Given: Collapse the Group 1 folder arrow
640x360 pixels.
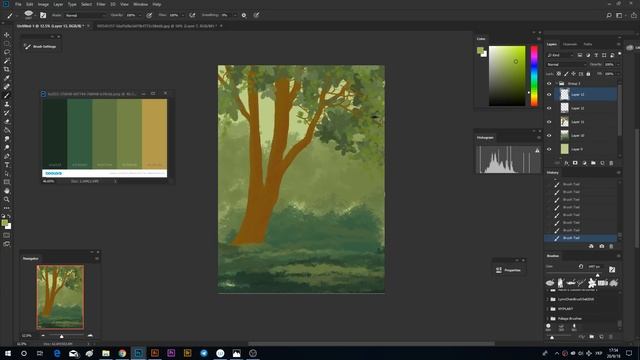Looking at the screenshot, I should (557, 84).
